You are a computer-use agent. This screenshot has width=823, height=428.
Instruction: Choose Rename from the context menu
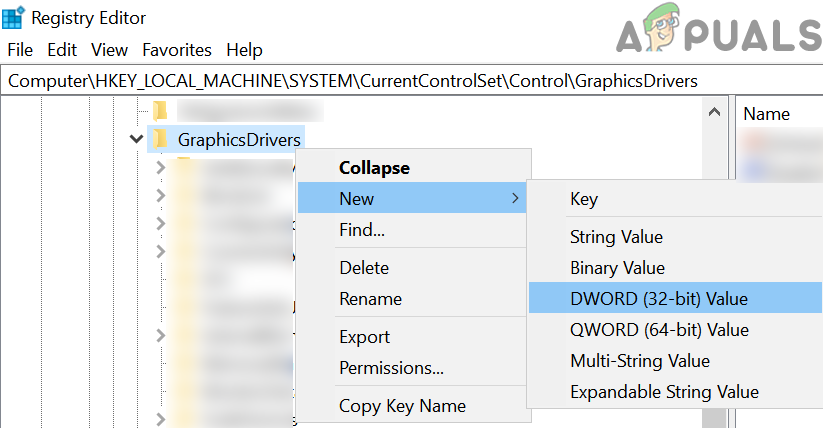coord(370,299)
